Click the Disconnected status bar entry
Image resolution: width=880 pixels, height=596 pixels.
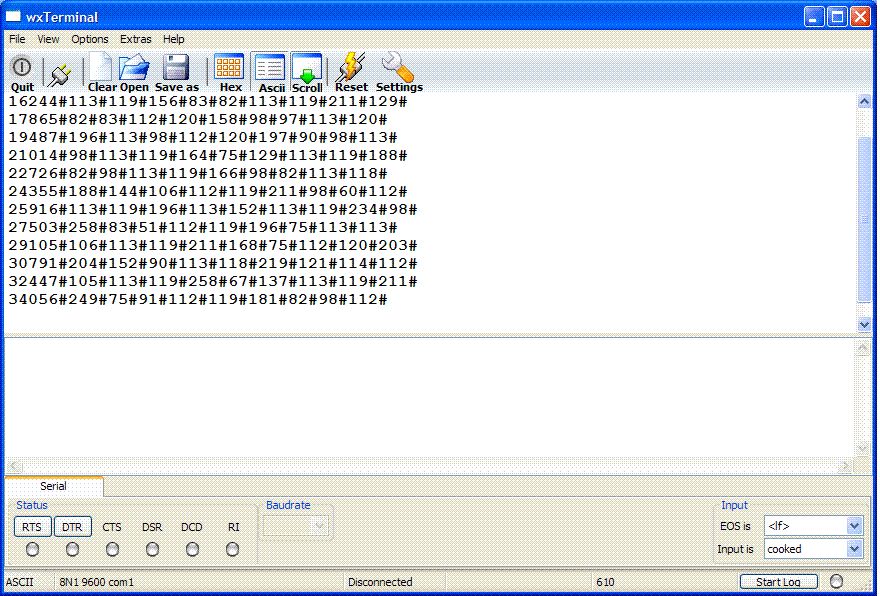pos(380,582)
